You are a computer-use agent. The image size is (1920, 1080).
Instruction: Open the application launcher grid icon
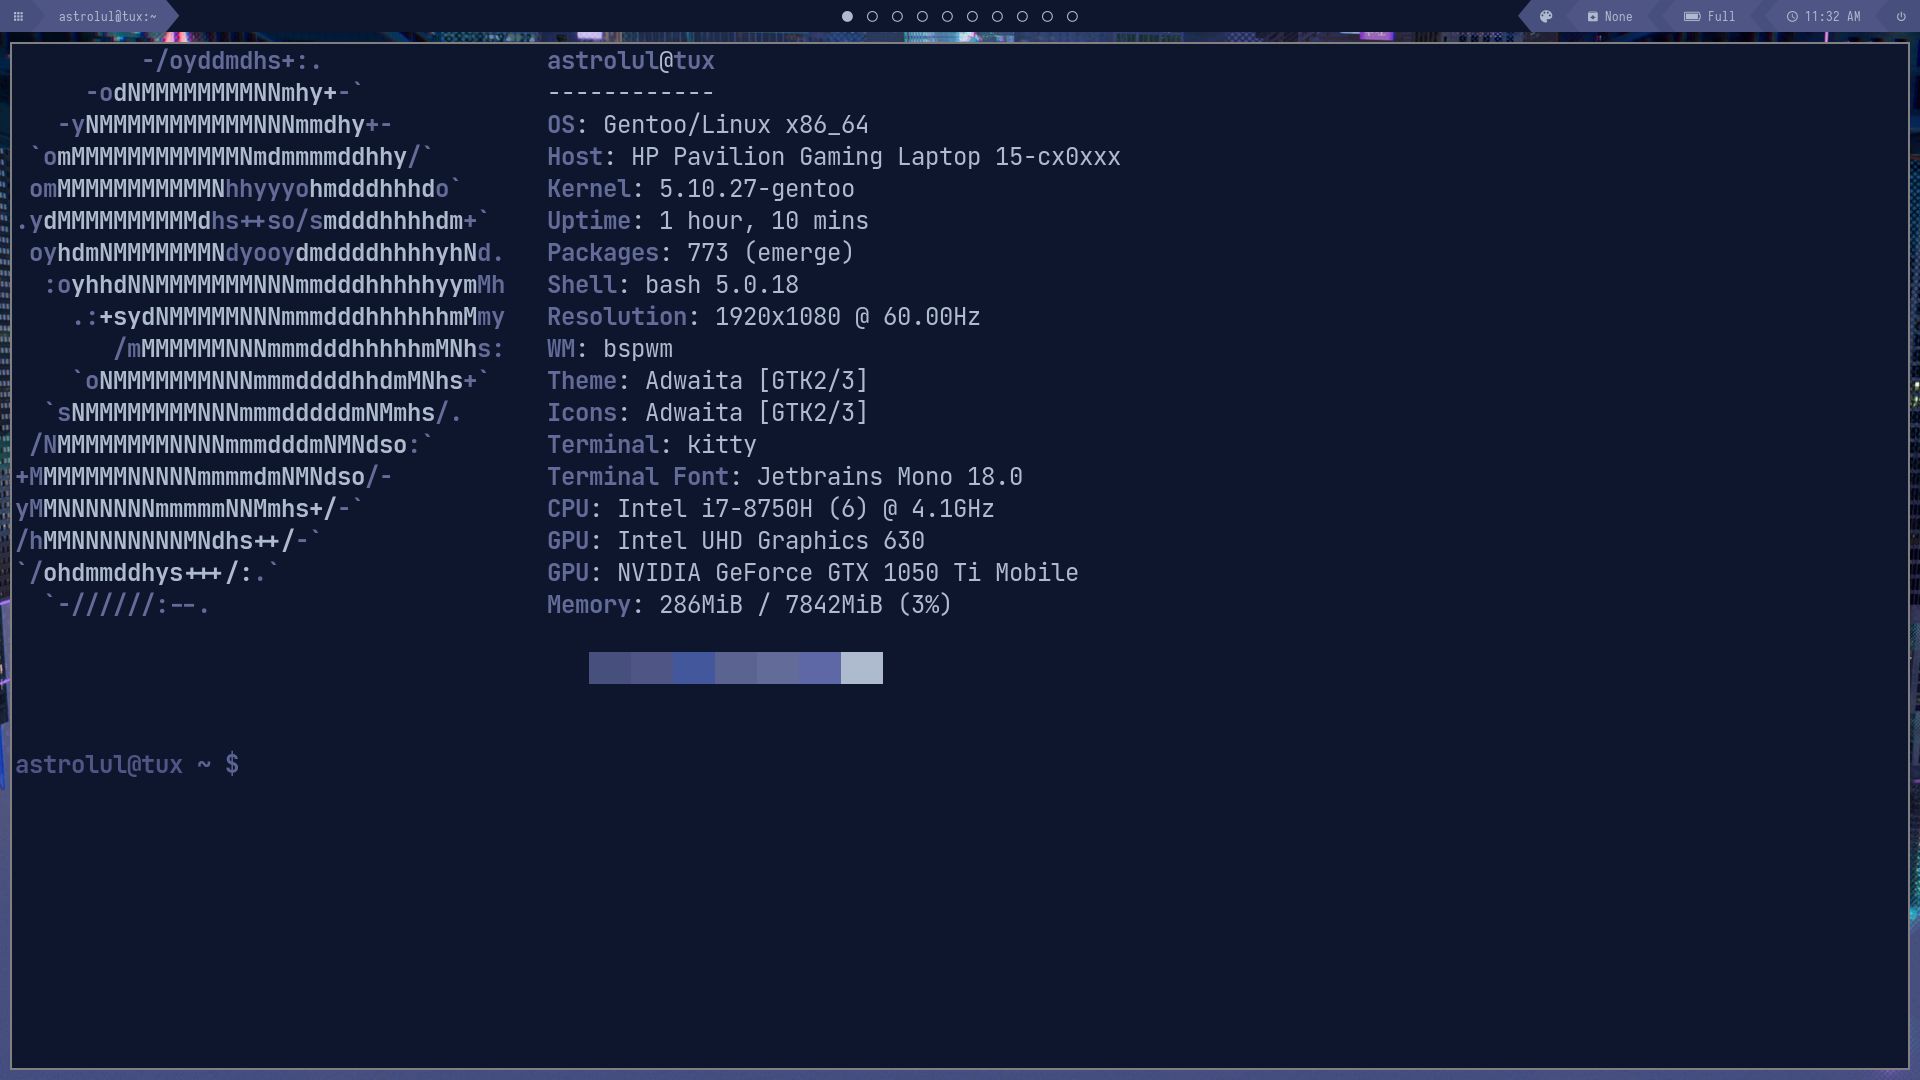tap(17, 16)
